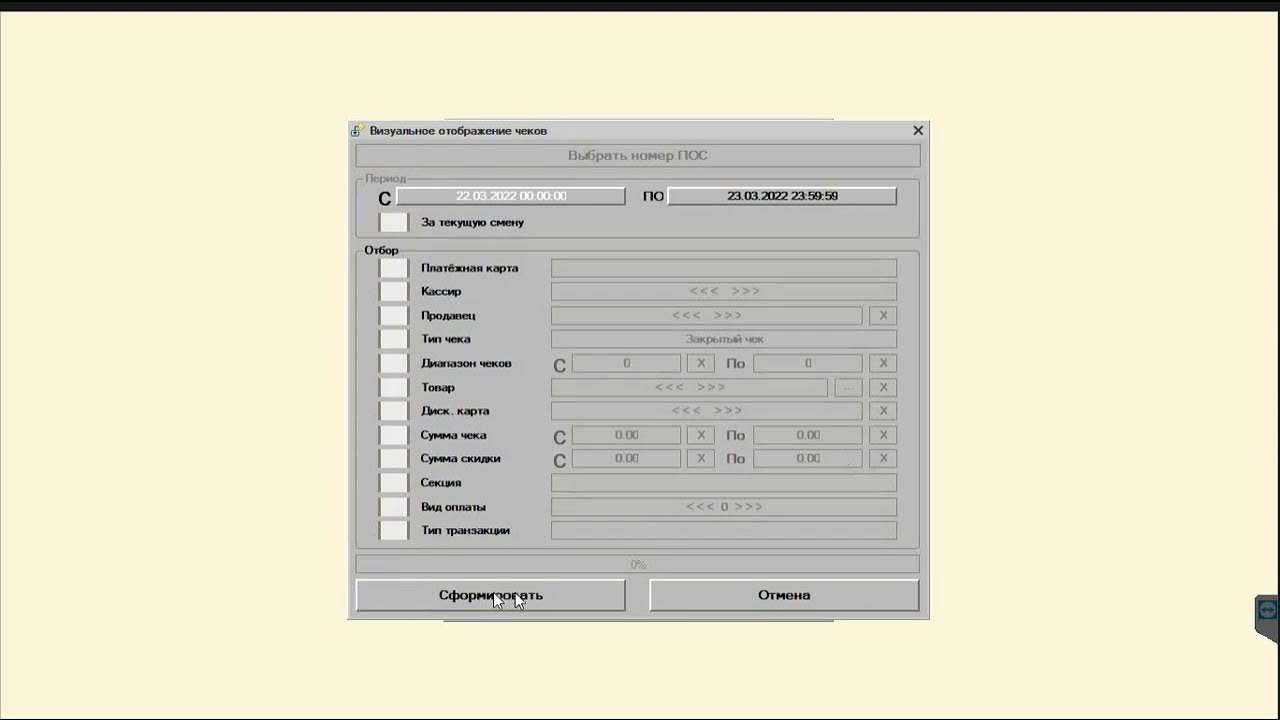1280x720 pixels.
Task: Clear the 'Диск. карта' field with X
Action: [883, 411]
